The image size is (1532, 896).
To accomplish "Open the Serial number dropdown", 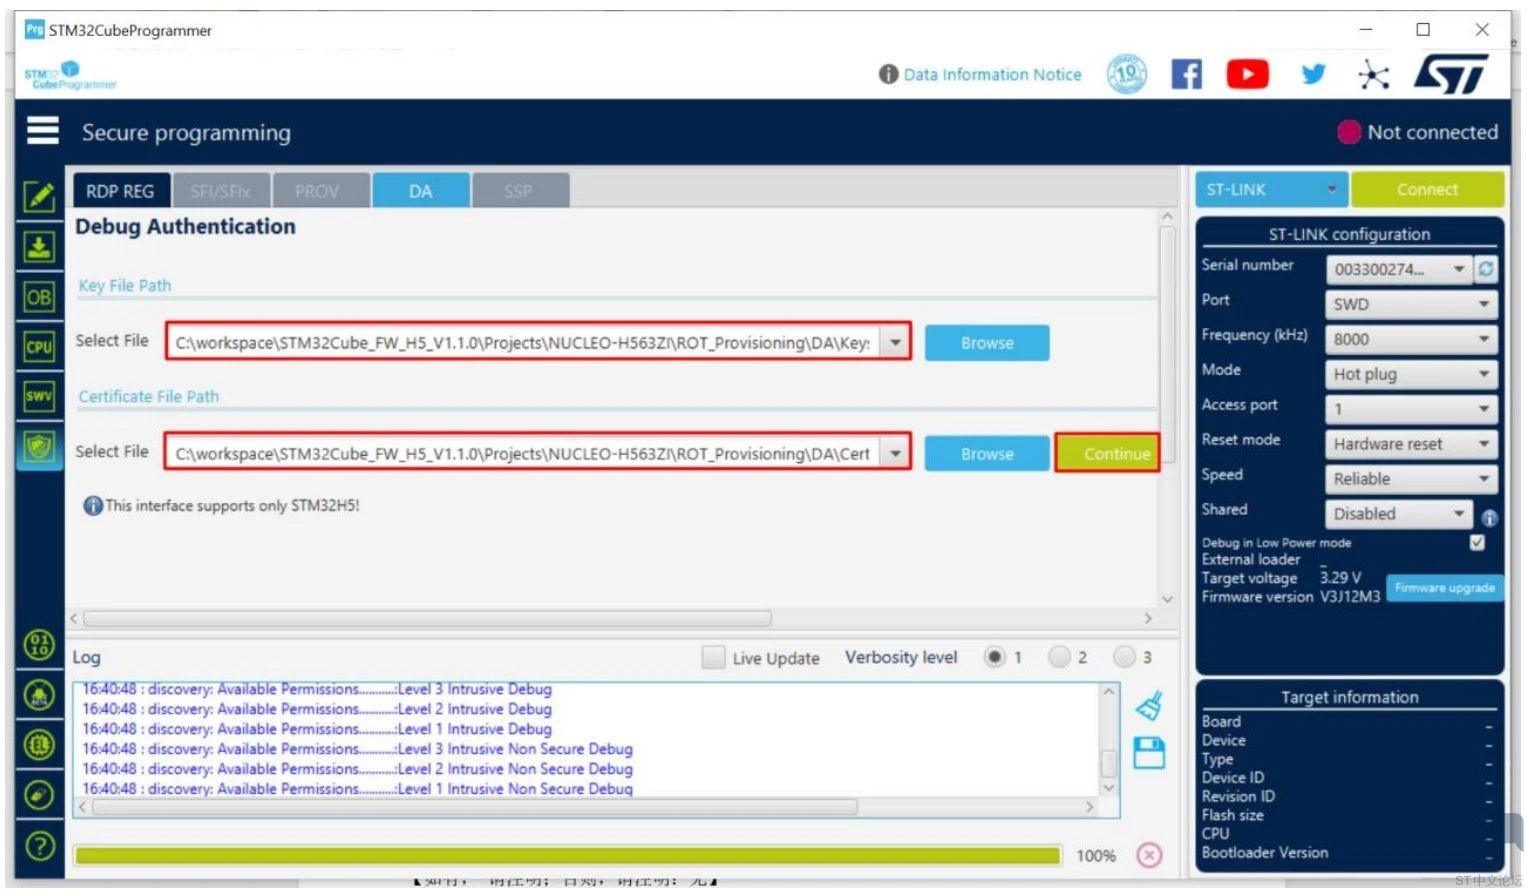I will [x=1400, y=269].
